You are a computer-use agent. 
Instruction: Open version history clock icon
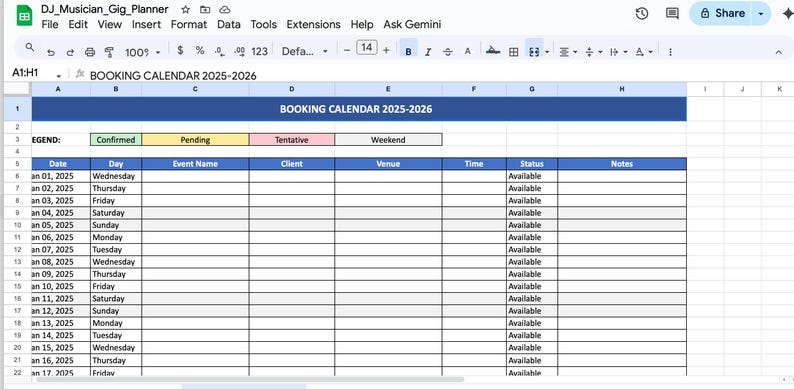pos(642,14)
